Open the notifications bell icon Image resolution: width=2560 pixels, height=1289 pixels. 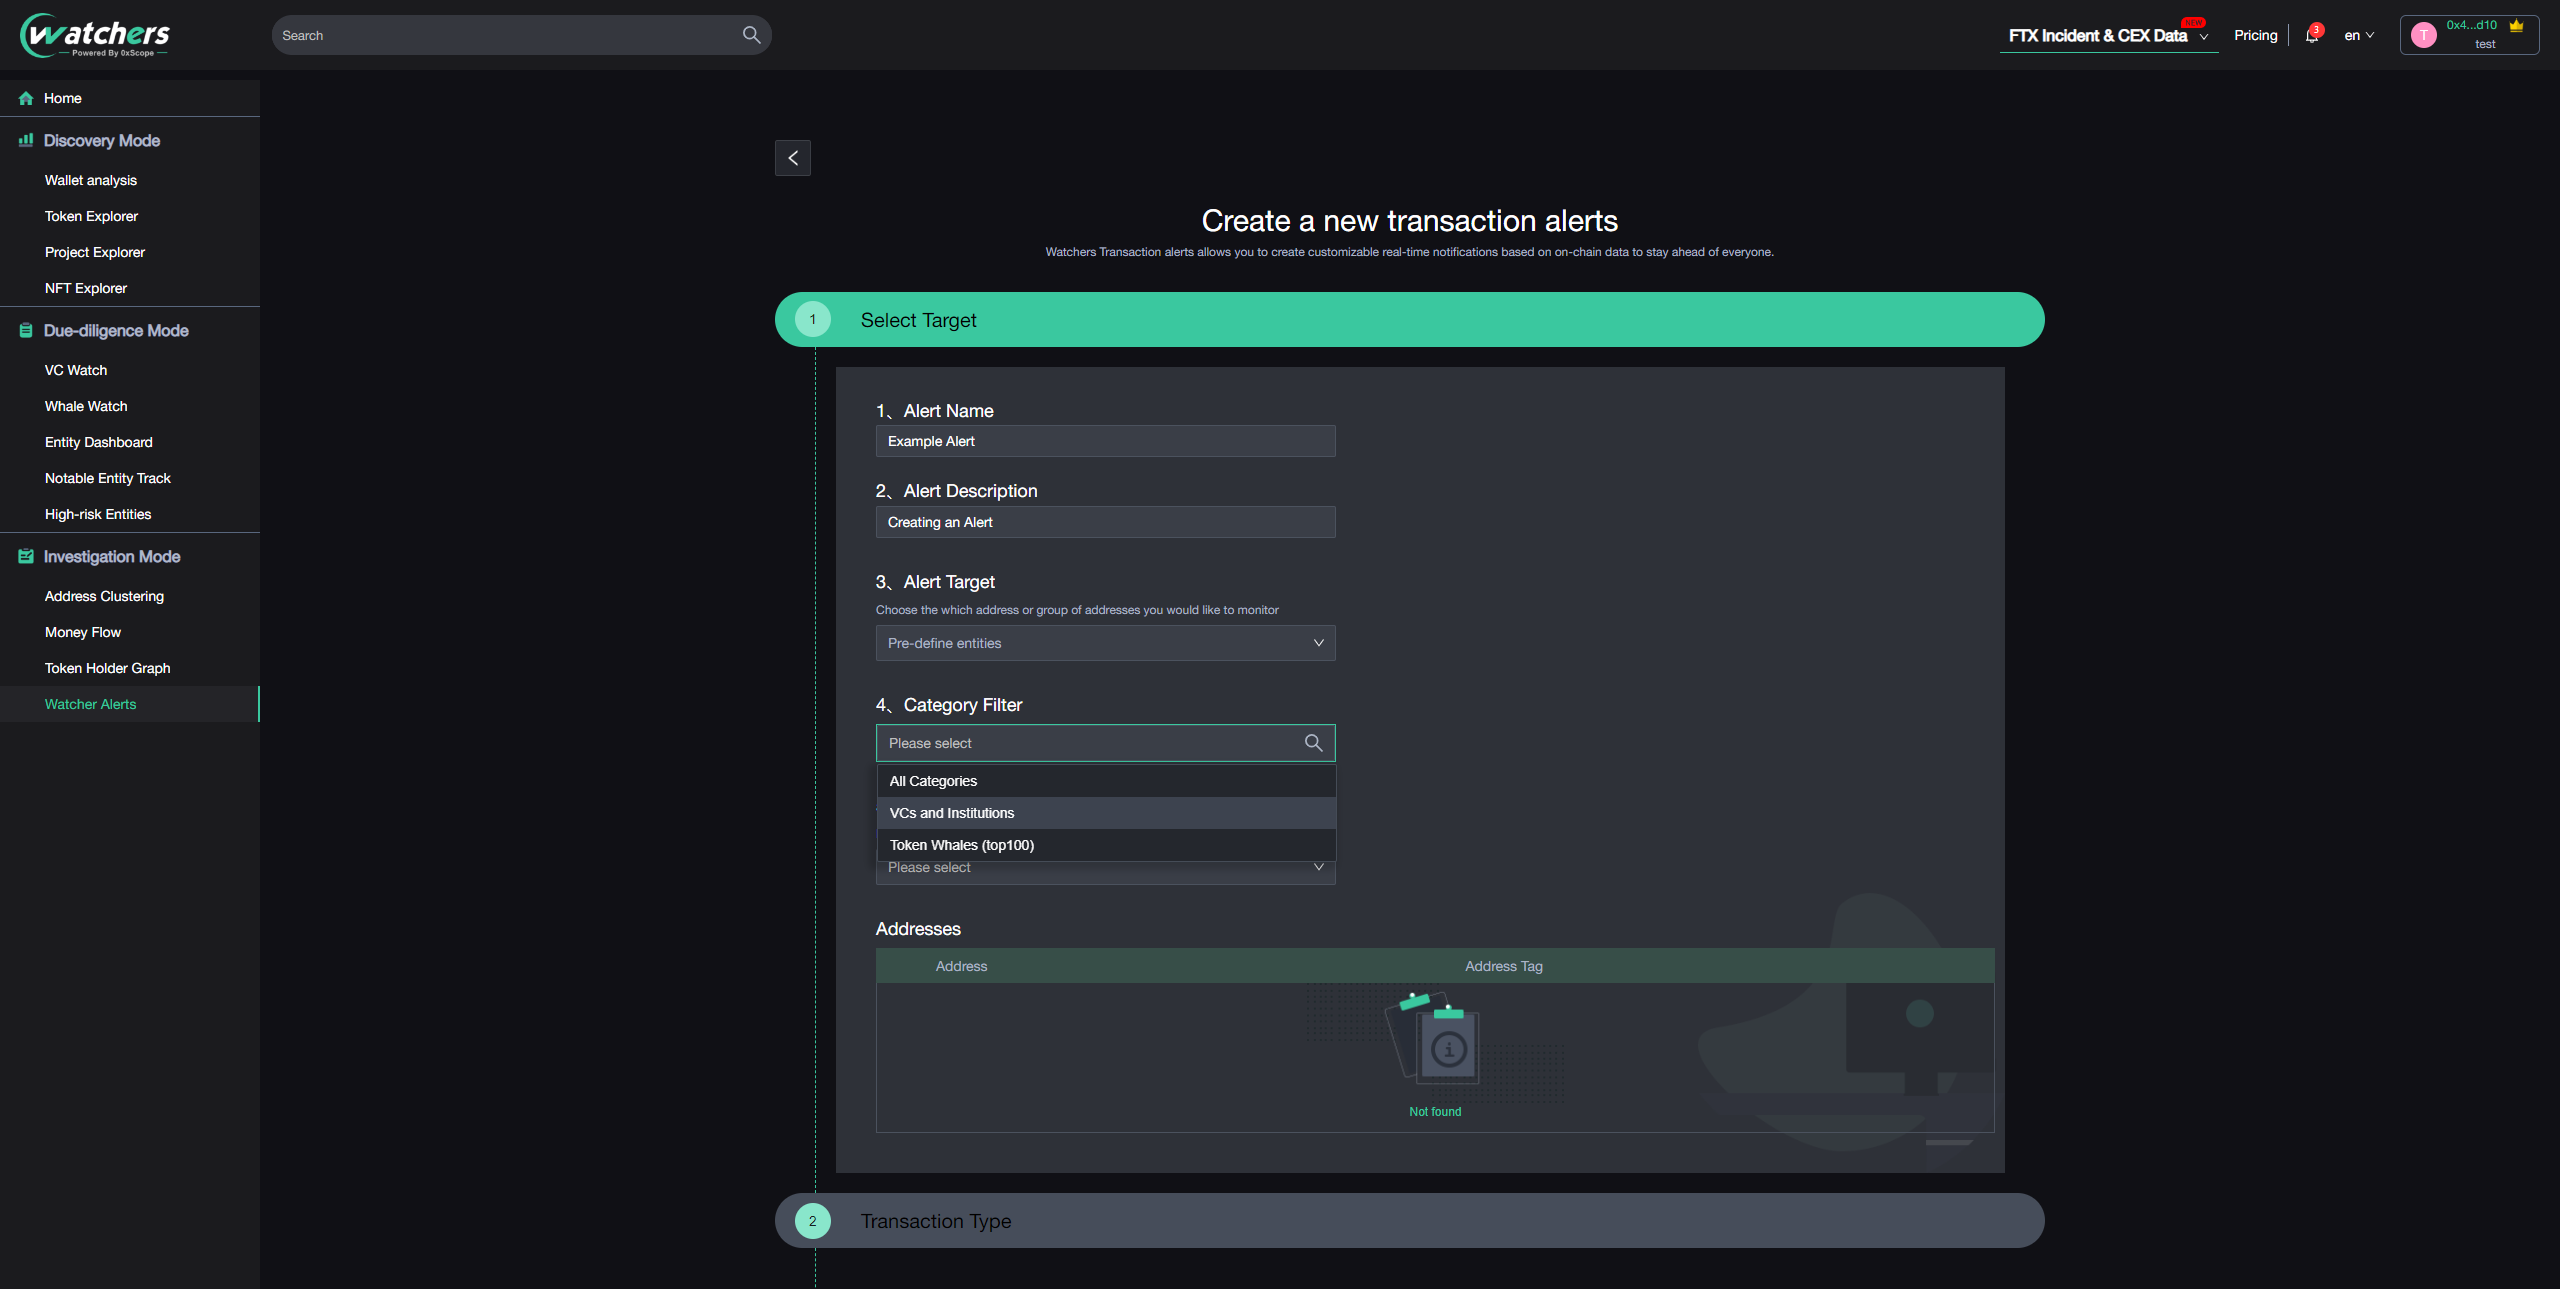point(2311,36)
